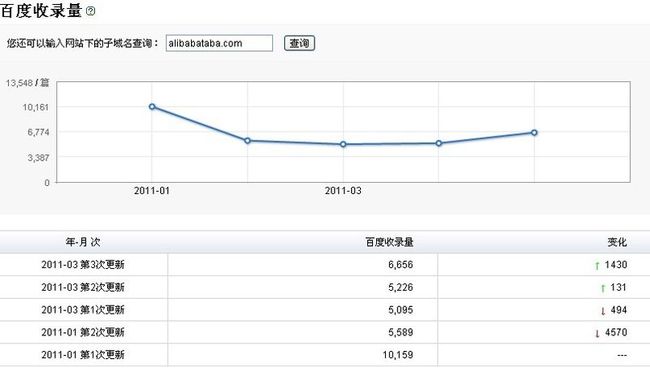Viewport: 650px width, 372px height.
Task: Click the value 10,159 in table
Action: pyautogui.click(x=398, y=355)
